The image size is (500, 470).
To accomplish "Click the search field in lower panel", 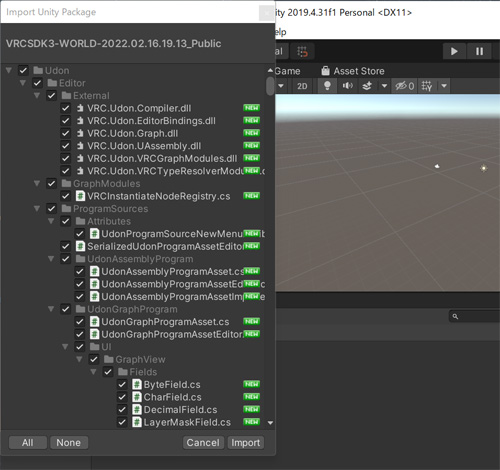I will pos(475,316).
